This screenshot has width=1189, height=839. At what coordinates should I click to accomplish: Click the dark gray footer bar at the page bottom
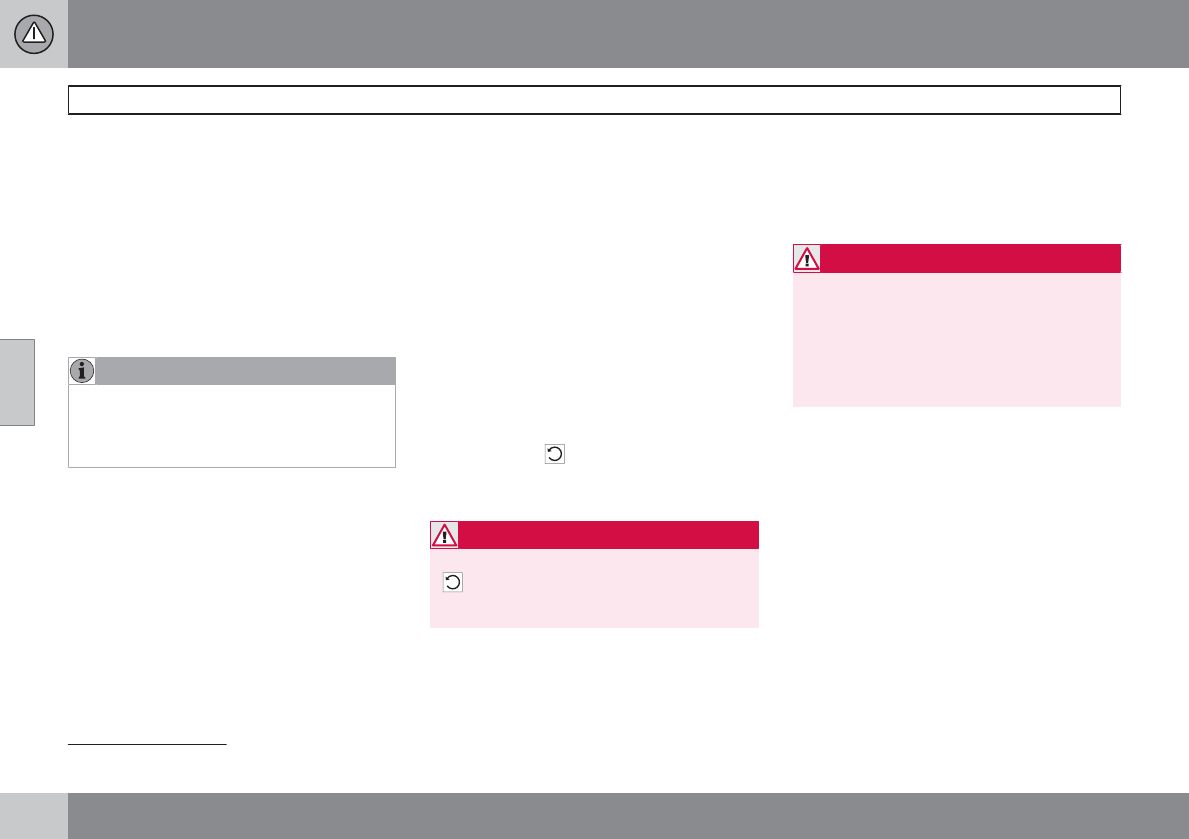click(628, 815)
